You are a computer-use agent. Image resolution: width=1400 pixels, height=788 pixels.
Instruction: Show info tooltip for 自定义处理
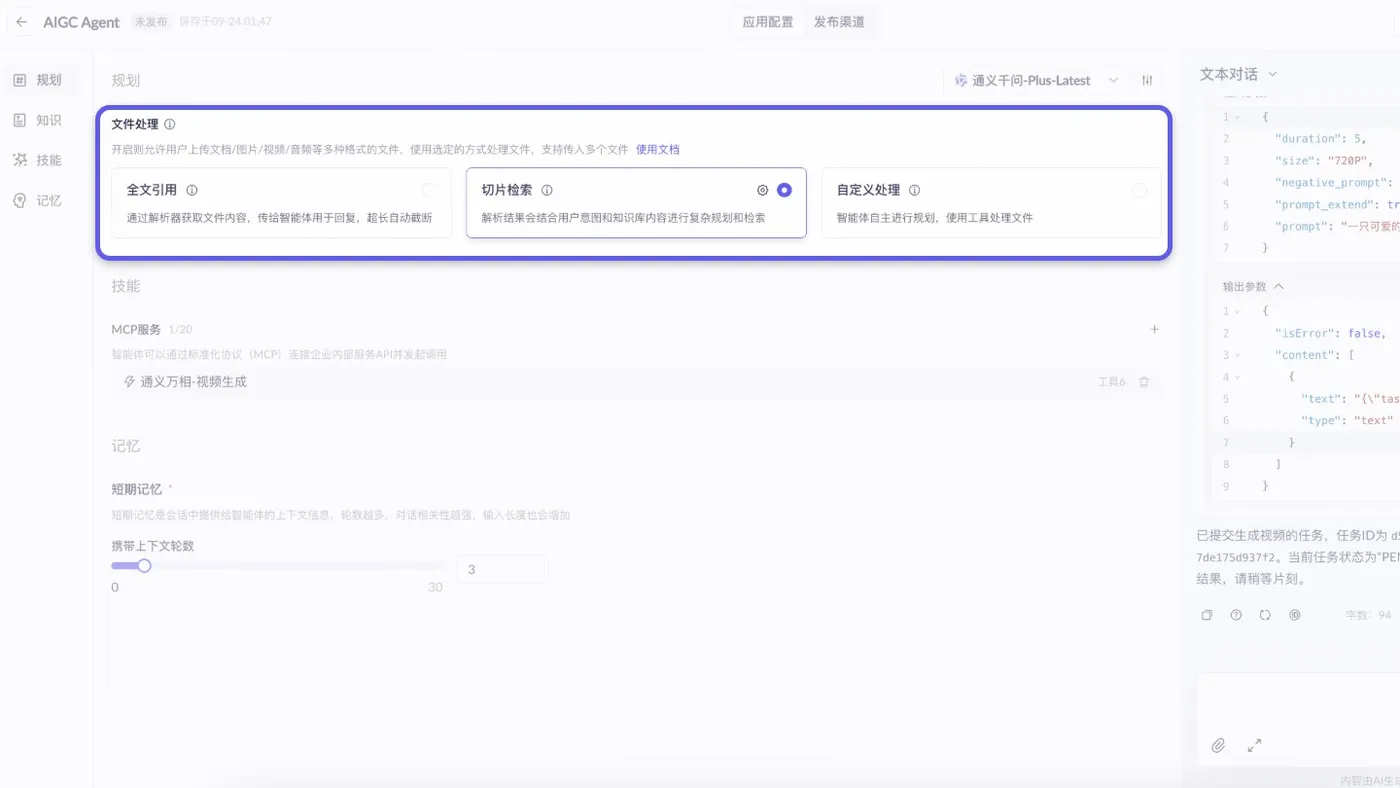point(914,190)
